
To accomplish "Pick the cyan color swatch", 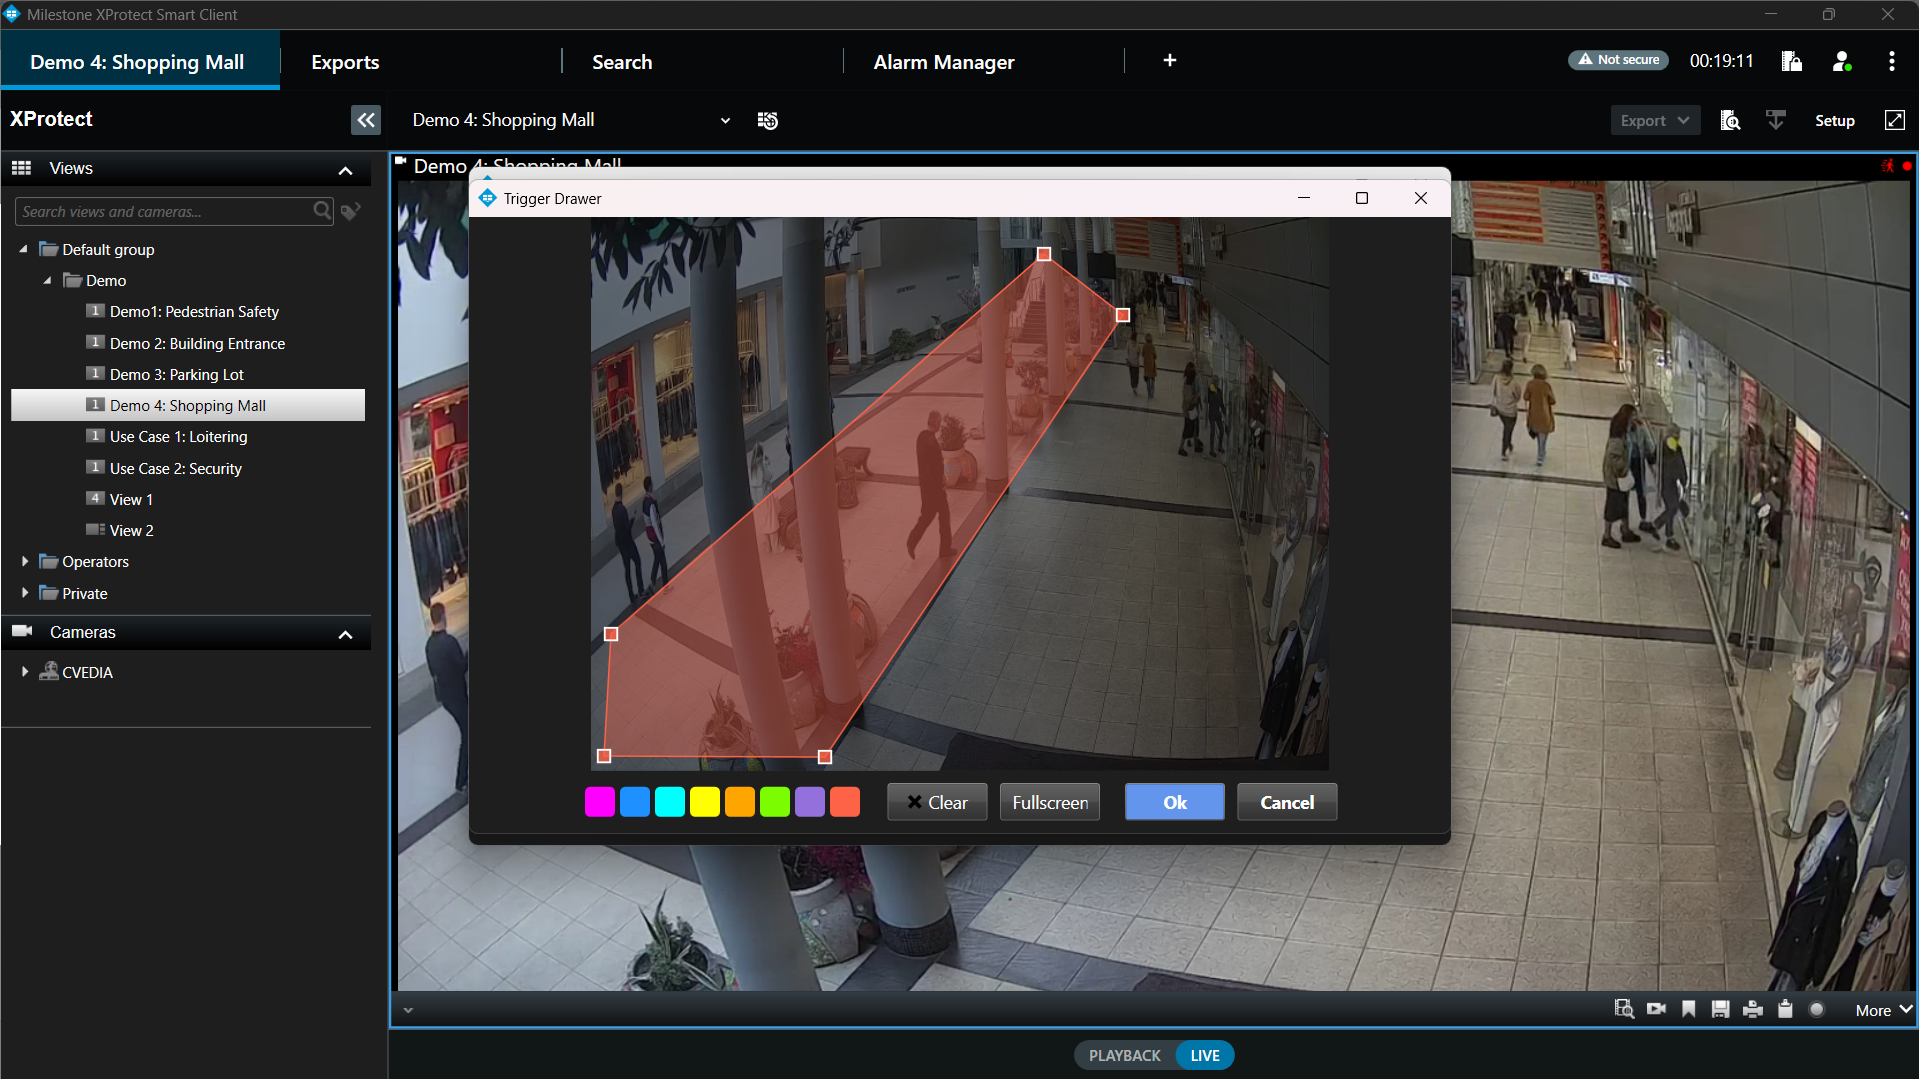I will point(670,802).
